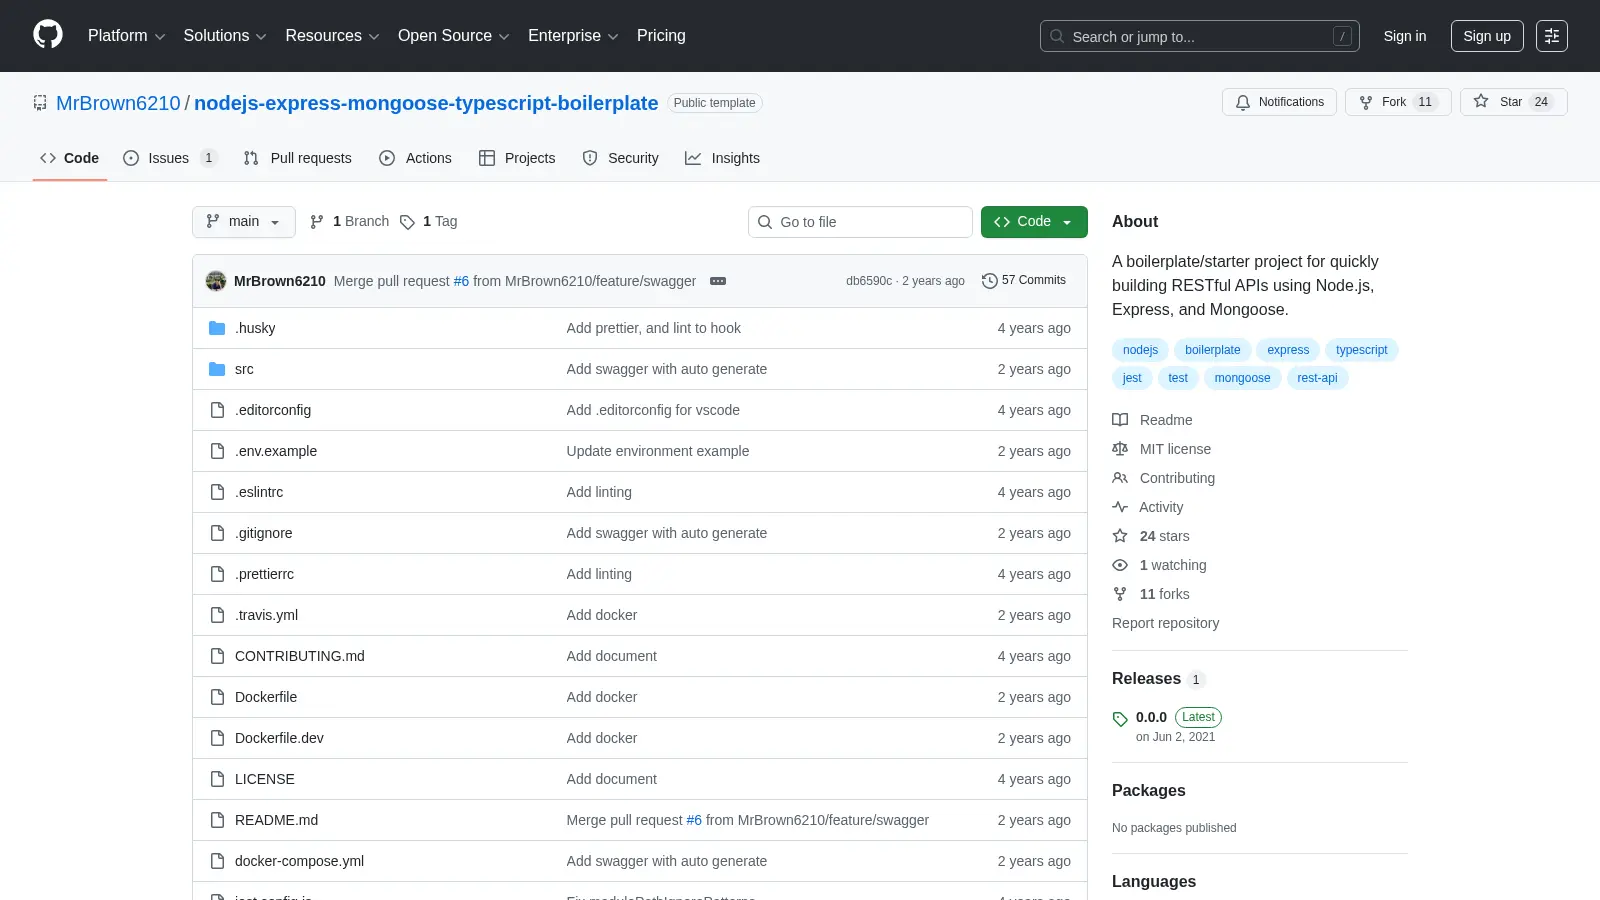The image size is (1600, 900).
Task: Click the repository template icon
Action: click(x=40, y=103)
